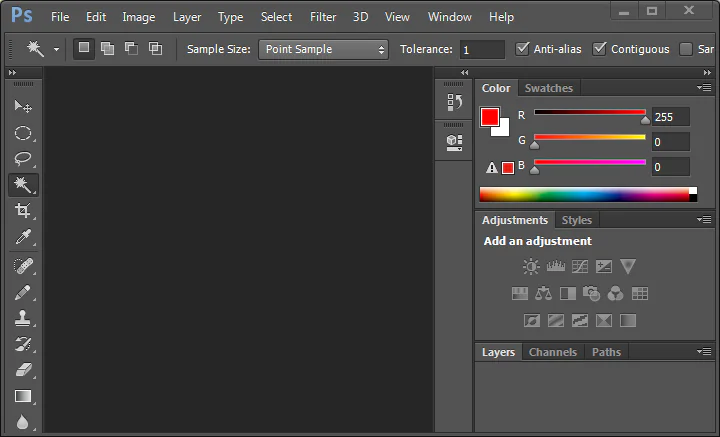Uncheck the Contiguous option
Image resolution: width=720 pixels, height=437 pixels.
pos(600,49)
